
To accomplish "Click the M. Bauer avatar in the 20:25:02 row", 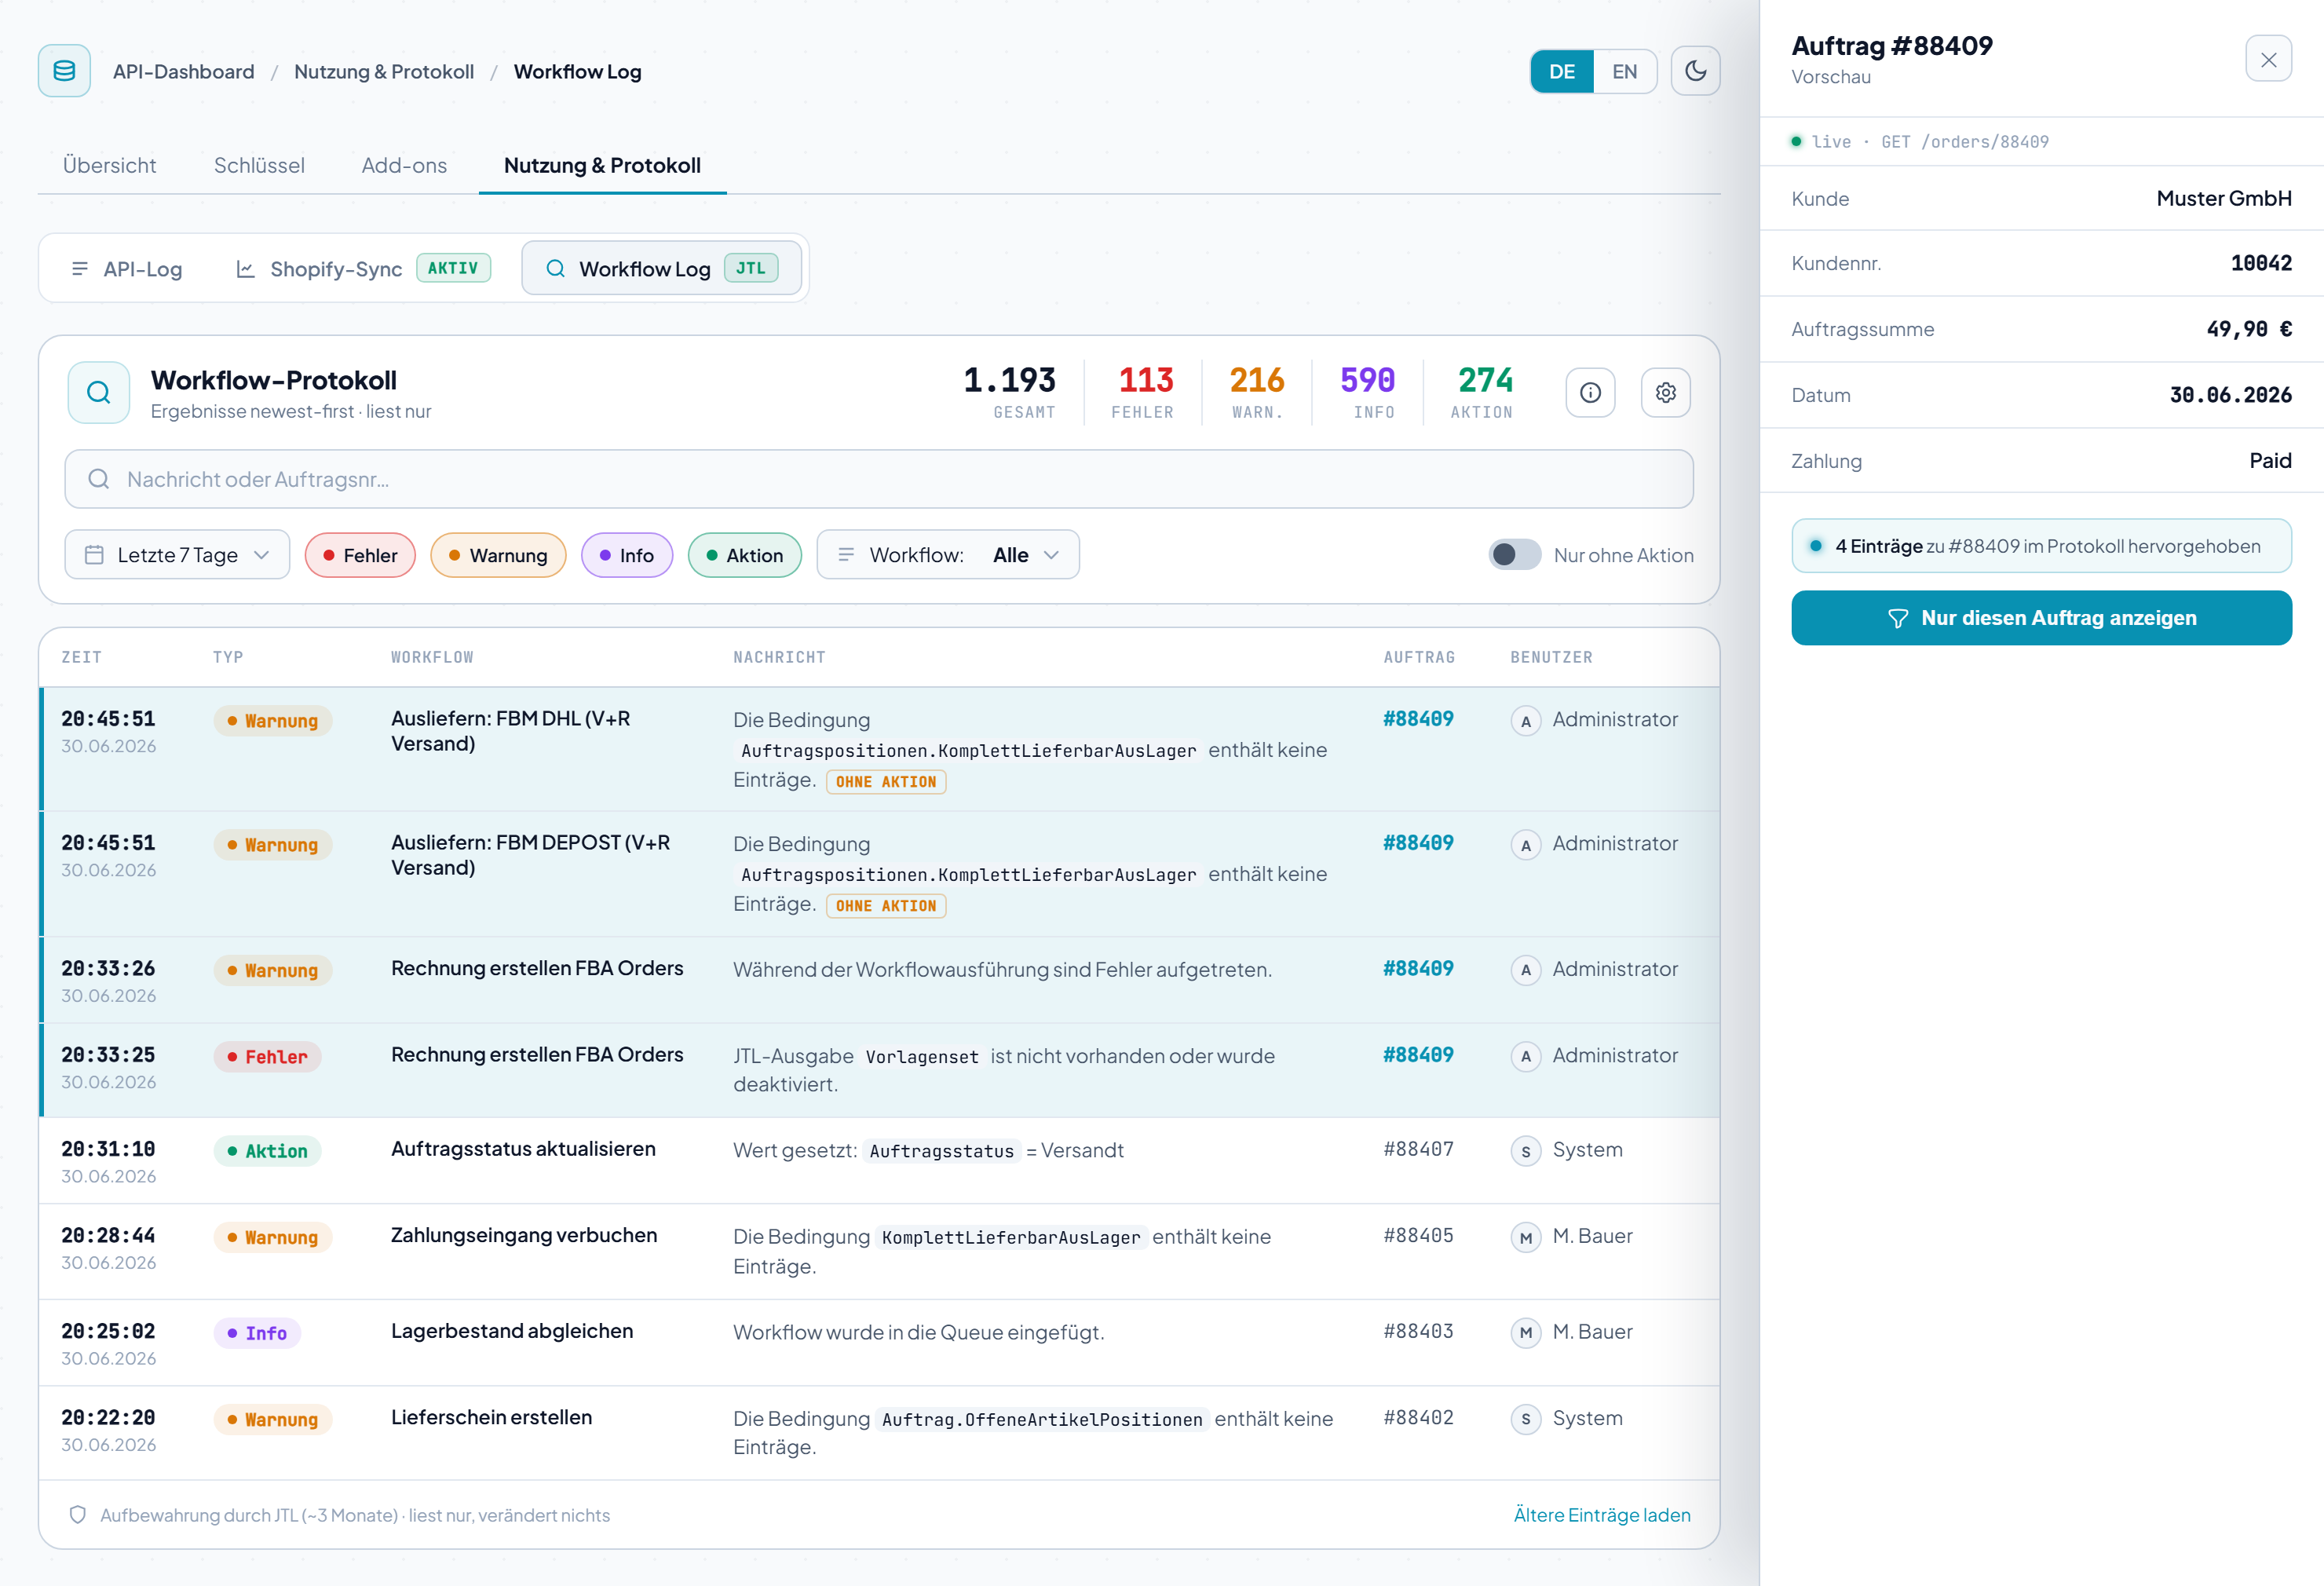I will [1525, 1332].
